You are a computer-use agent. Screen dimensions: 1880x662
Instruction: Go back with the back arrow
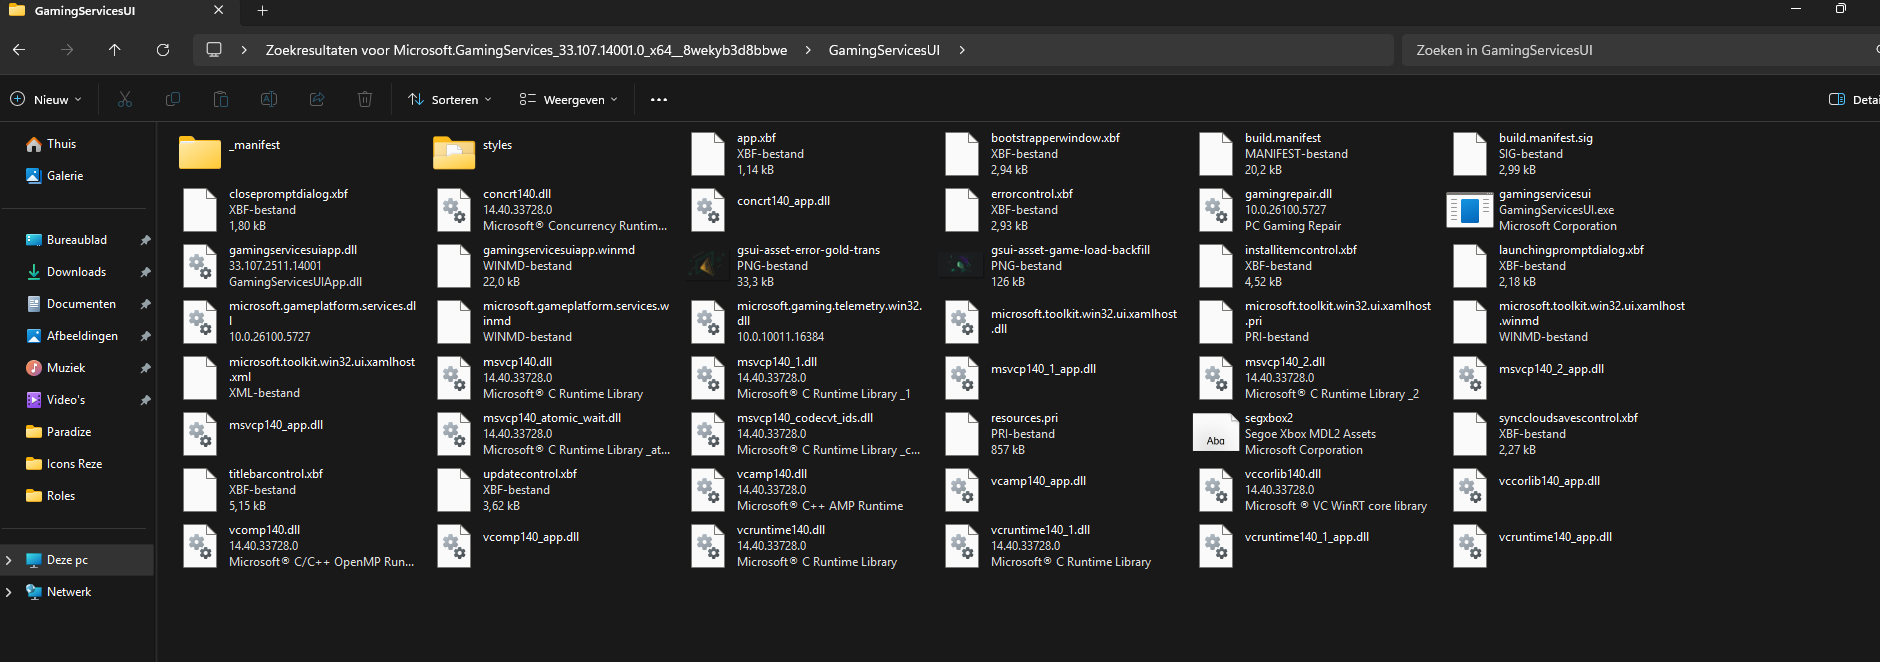click(x=19, y=50)
